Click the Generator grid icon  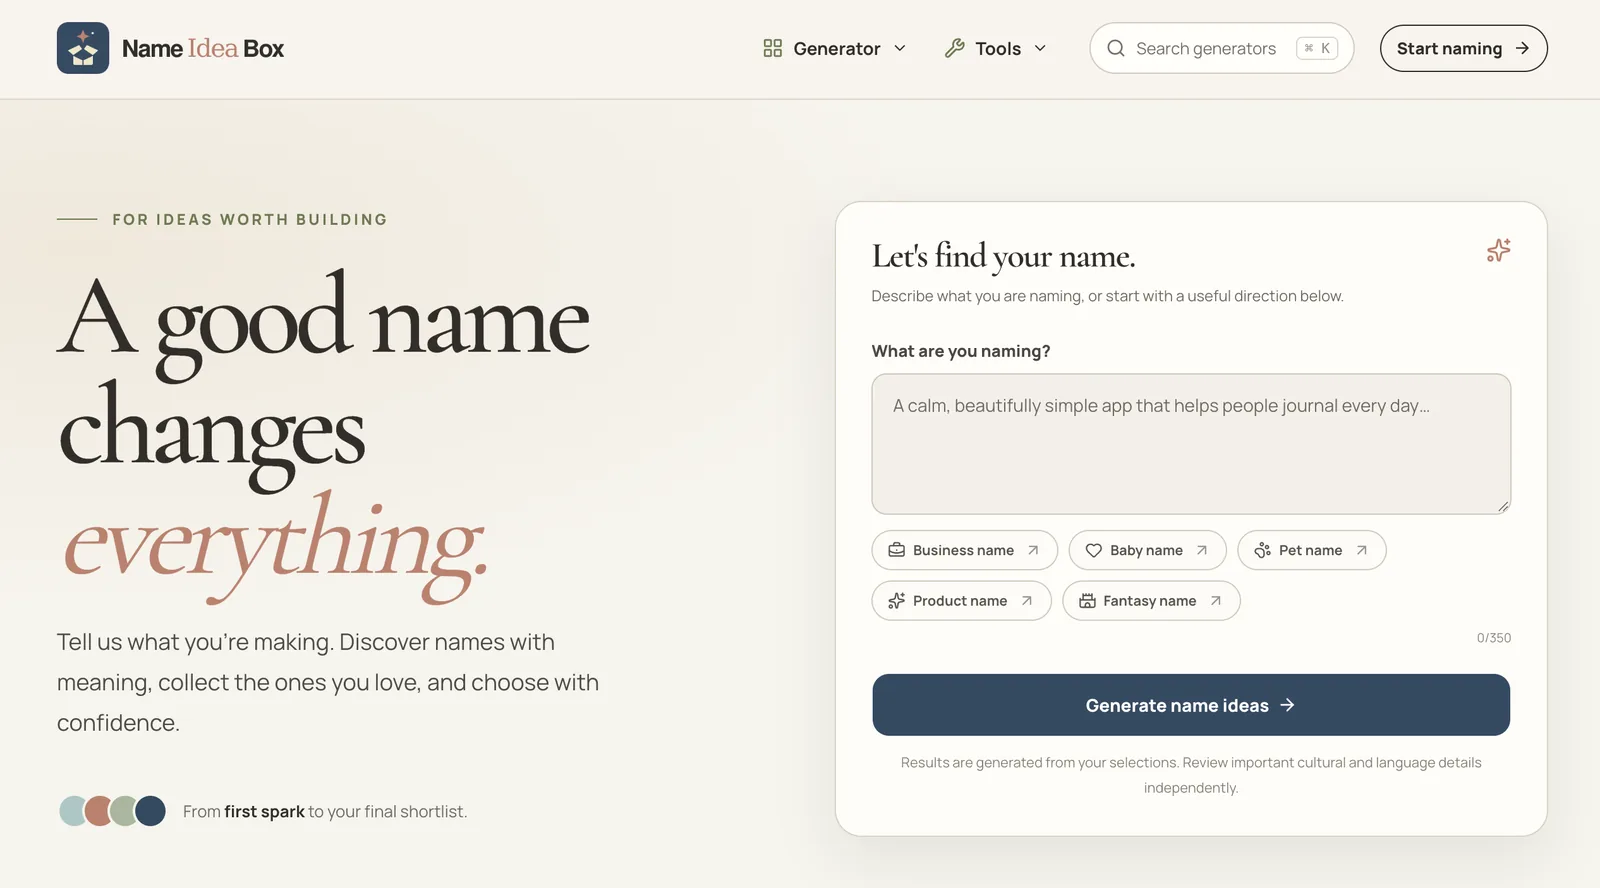pos(772,48)
